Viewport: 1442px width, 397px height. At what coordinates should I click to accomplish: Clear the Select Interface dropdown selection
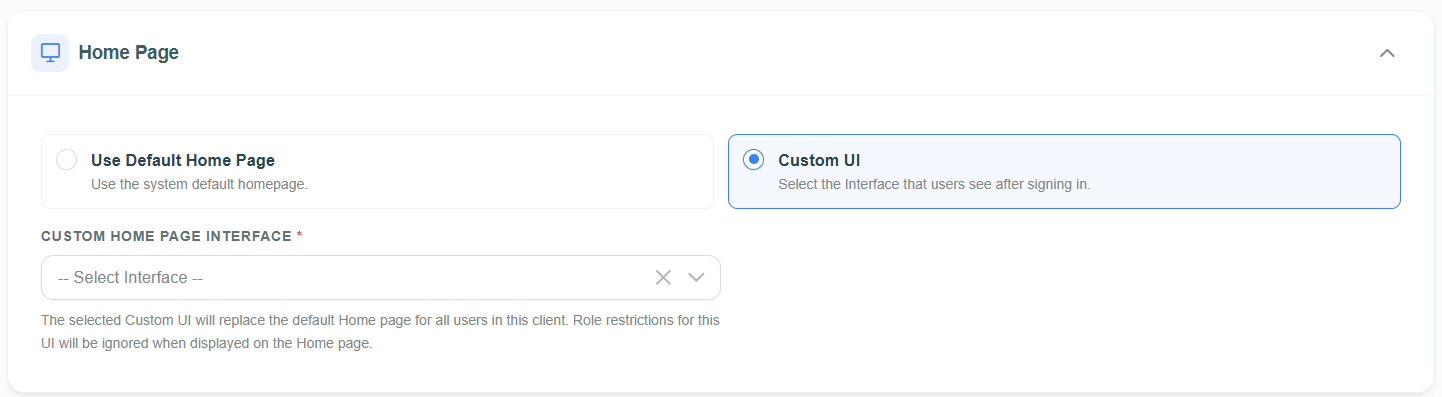(663, 277)
